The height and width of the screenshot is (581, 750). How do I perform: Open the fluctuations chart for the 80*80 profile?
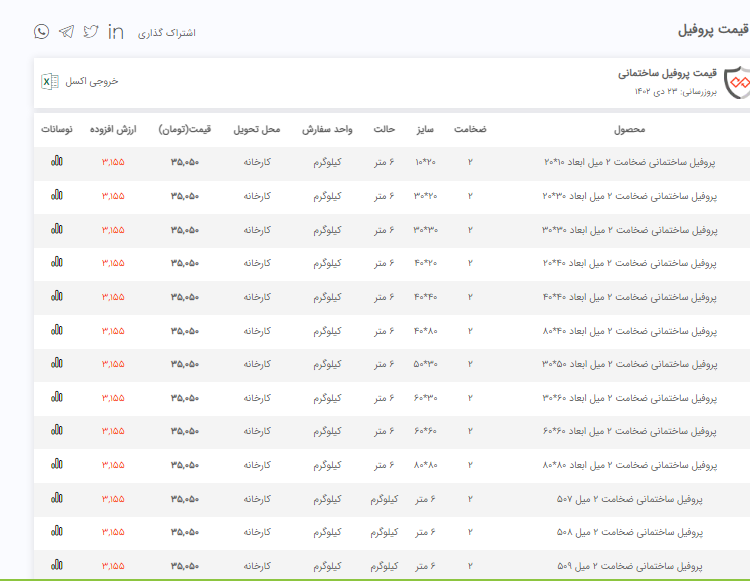click(57, 465)
